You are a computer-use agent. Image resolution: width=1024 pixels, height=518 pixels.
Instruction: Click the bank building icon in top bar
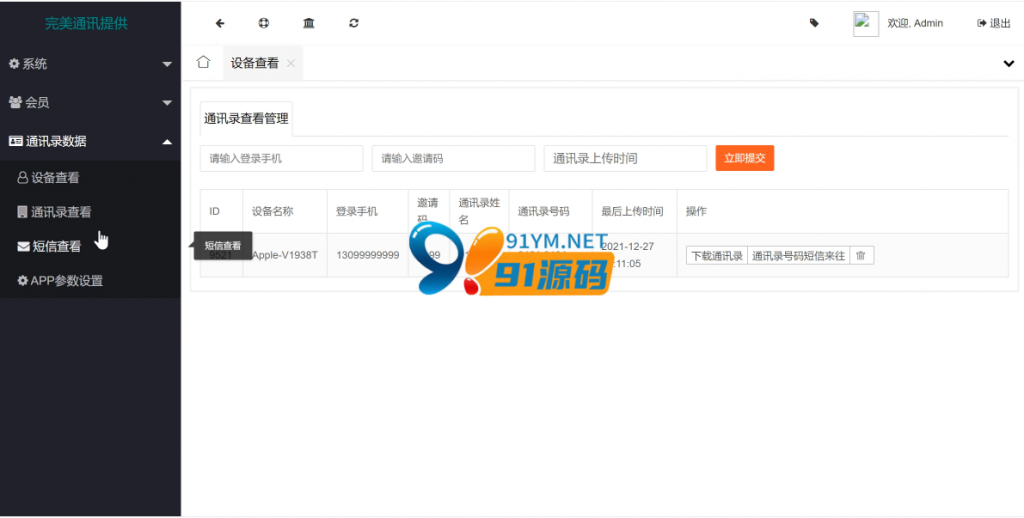[309, 23]
